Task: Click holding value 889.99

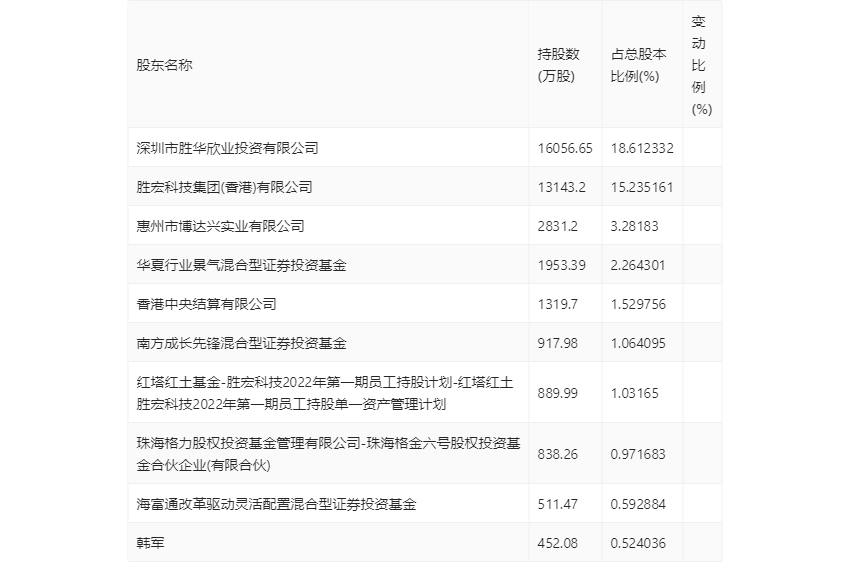Action: (x=557, y=393)
